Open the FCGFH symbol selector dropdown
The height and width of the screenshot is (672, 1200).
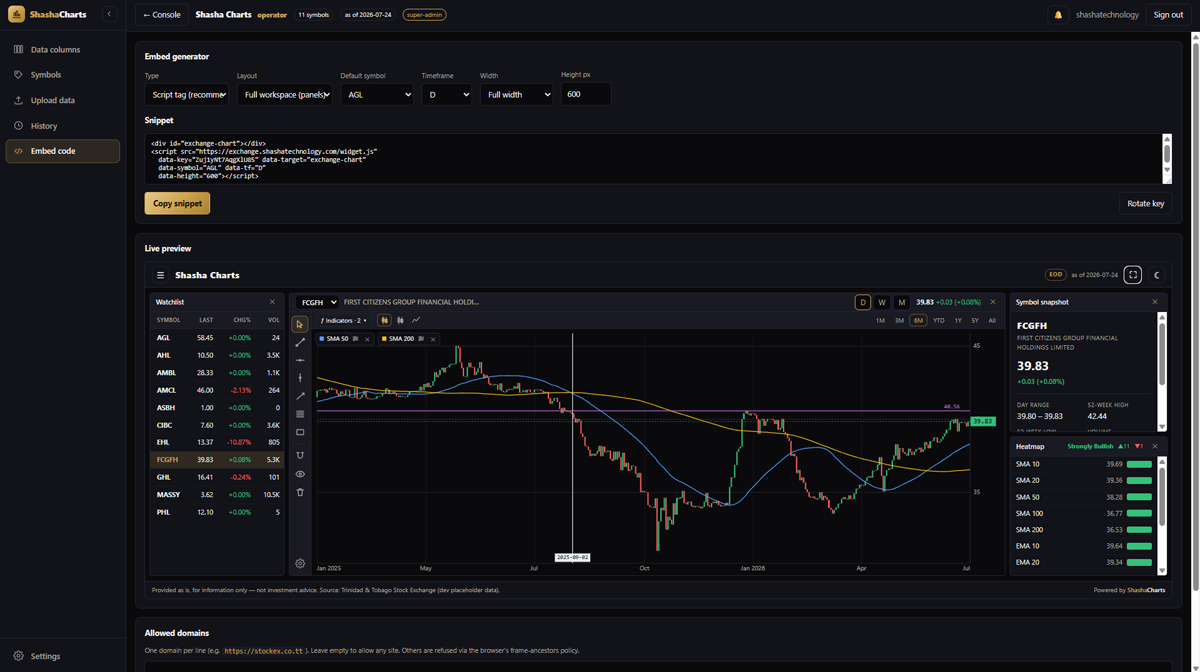pyautogui.click(x=318, y=302)
